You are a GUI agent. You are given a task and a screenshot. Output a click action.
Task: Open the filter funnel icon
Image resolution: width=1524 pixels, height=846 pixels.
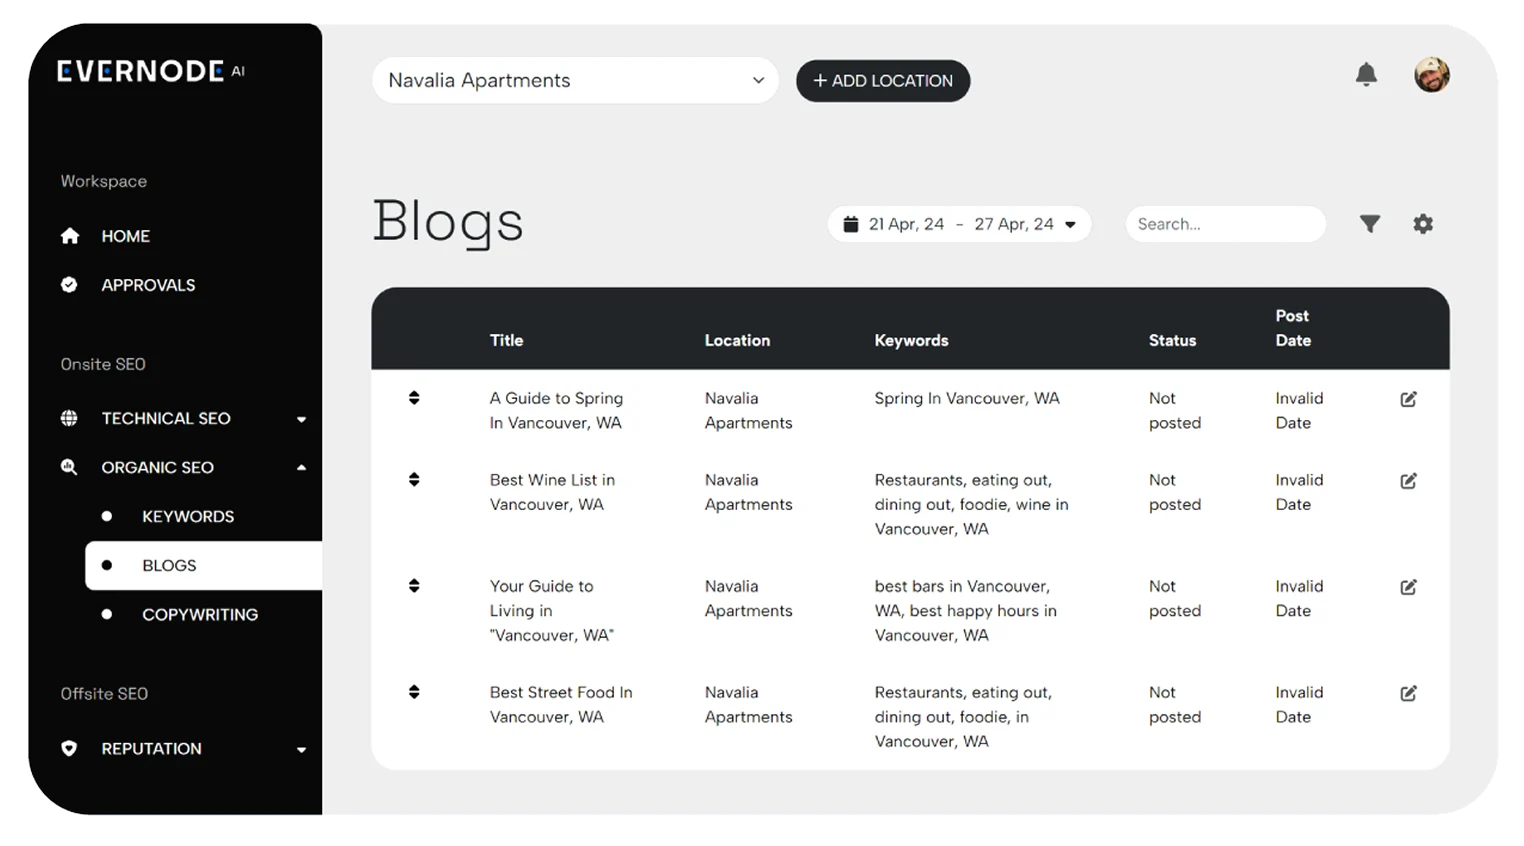tap(1370, 224)
